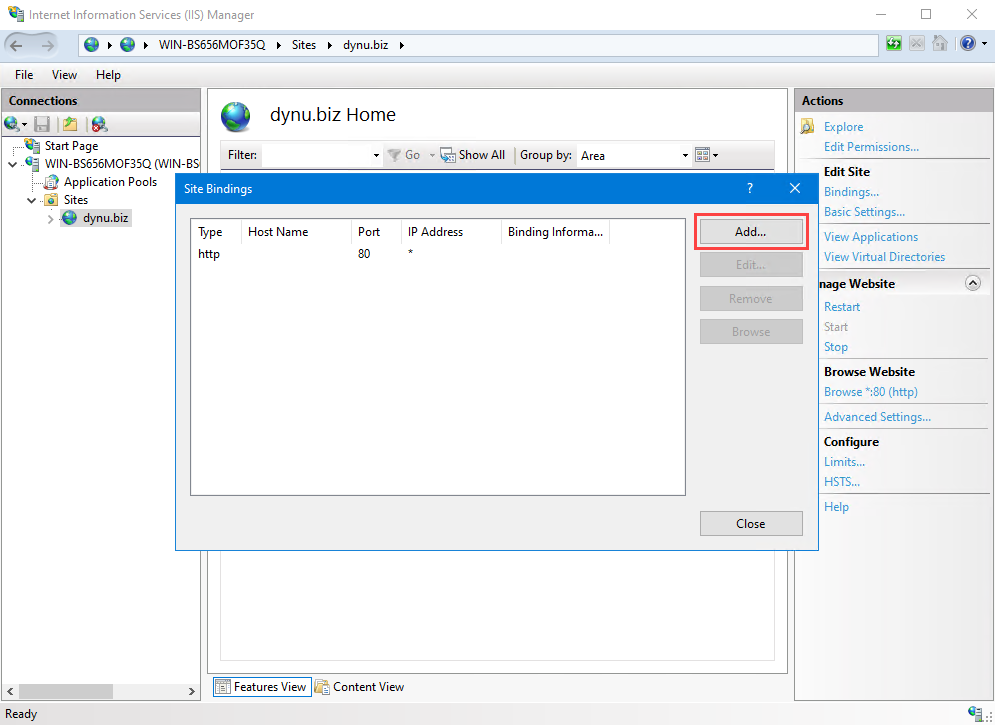Click the Forward navigation arrow

click(48, 45)
